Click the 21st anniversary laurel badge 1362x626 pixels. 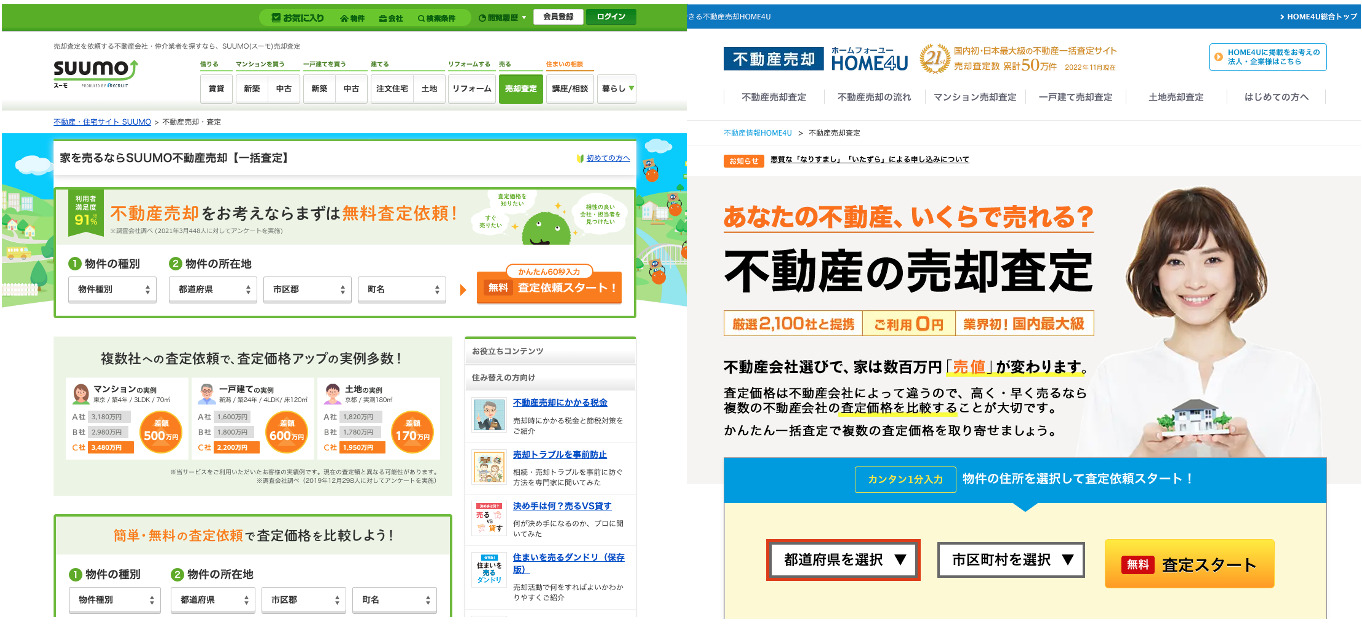[934, 59]
